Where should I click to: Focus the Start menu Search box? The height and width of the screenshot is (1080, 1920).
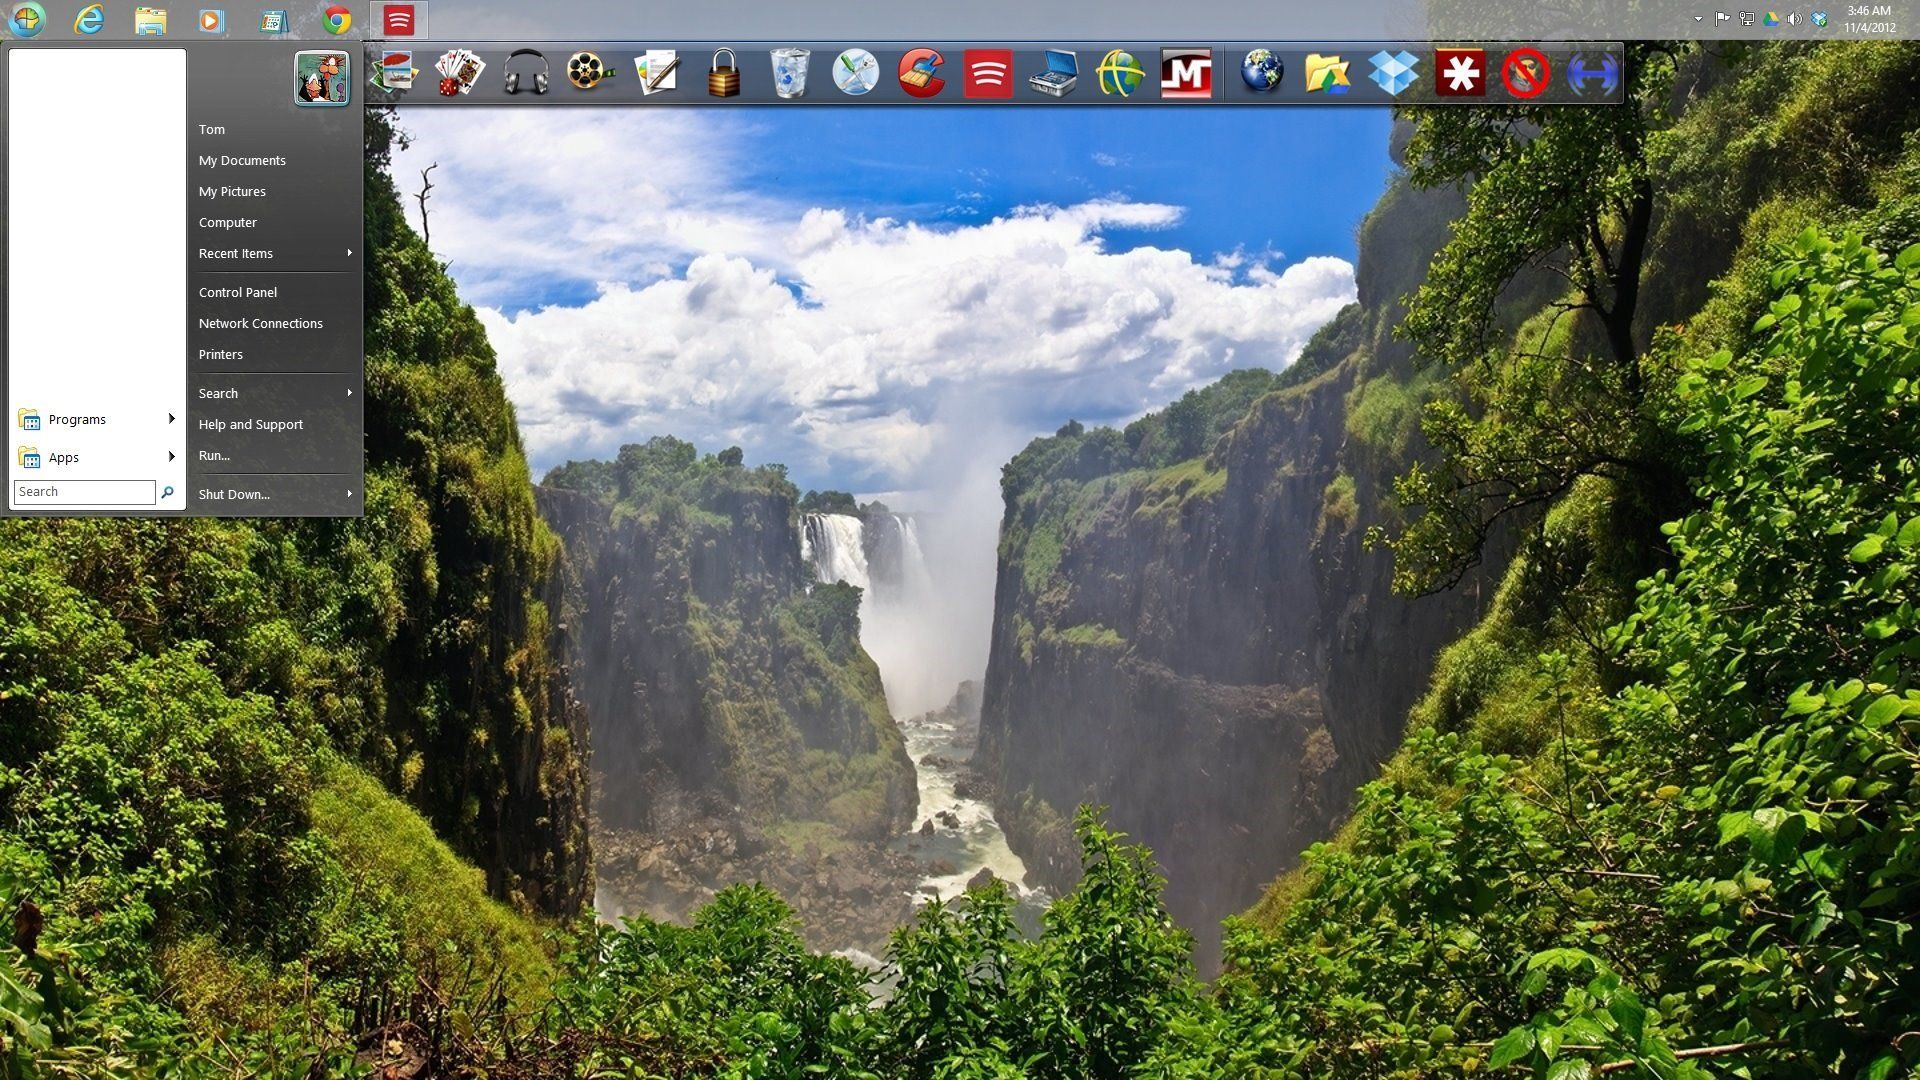point(85,492)
